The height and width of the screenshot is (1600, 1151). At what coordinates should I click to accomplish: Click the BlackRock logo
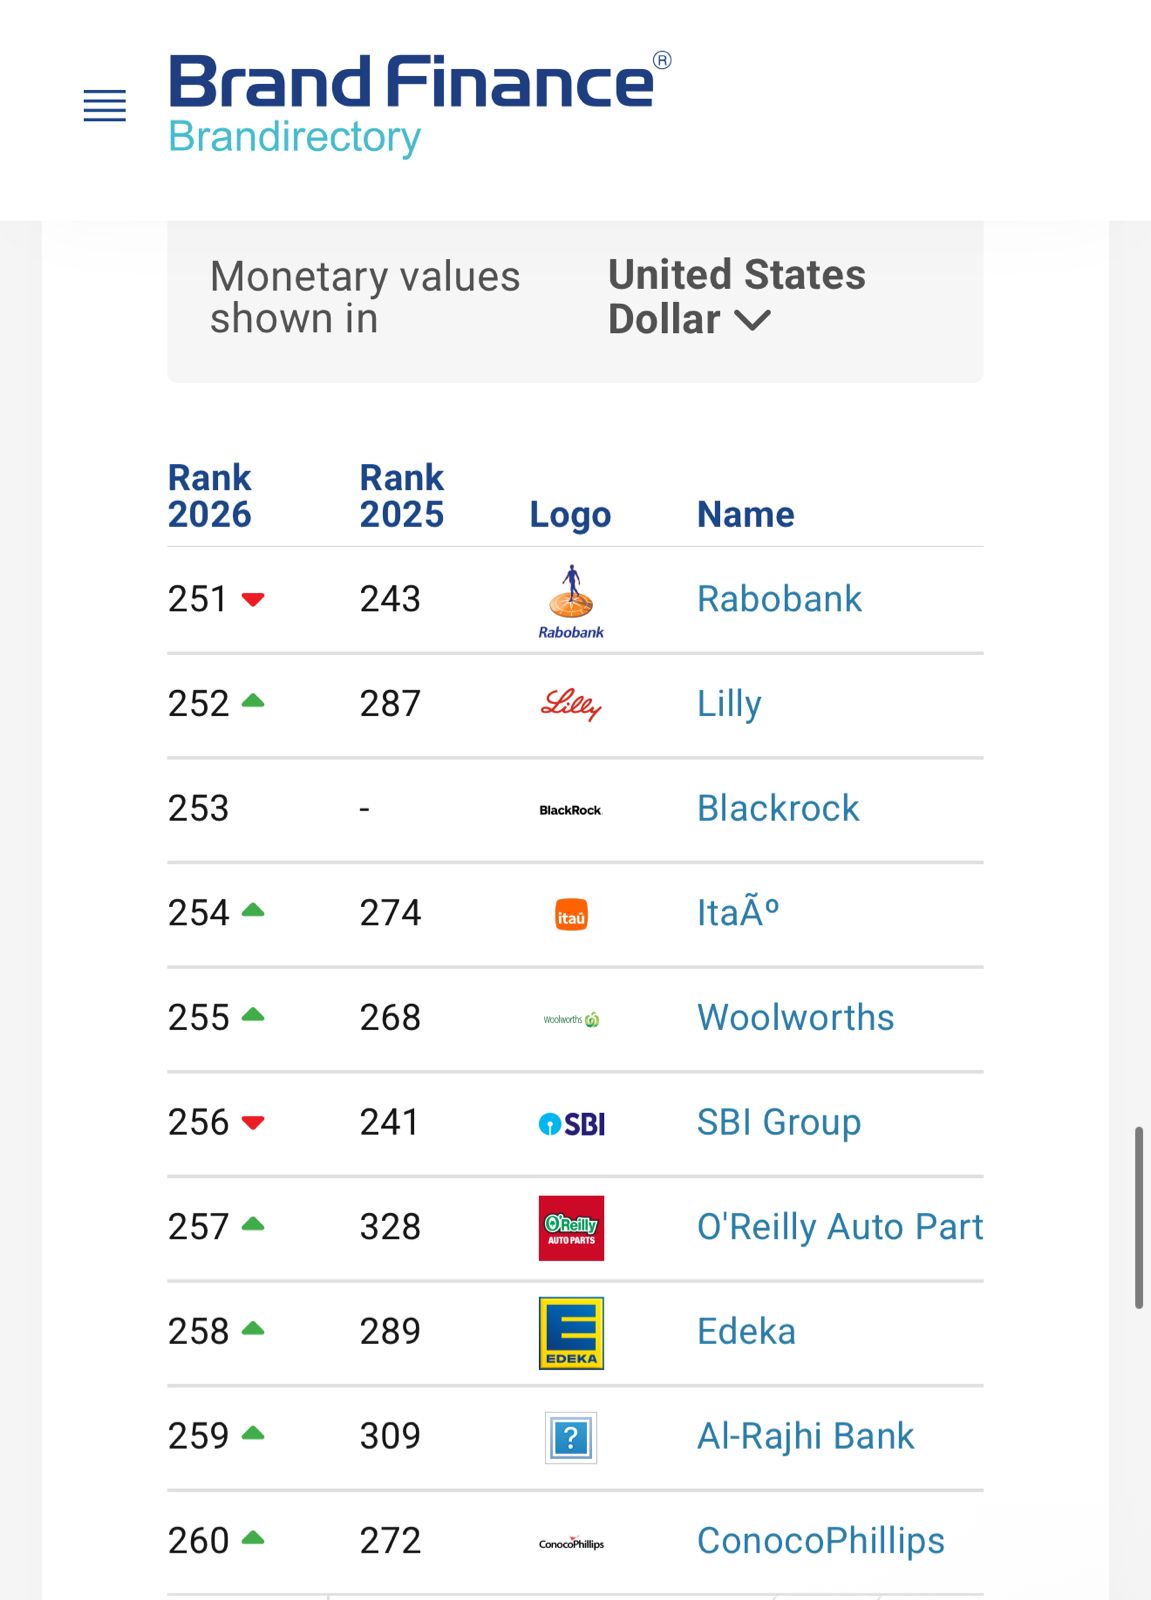point(571,810)
